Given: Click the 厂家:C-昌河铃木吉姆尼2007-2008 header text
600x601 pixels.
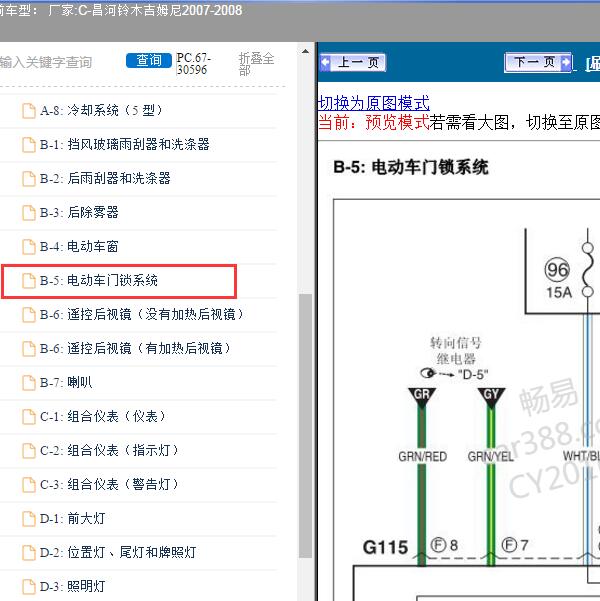Looking at the screenshot, I should point(145,10).
